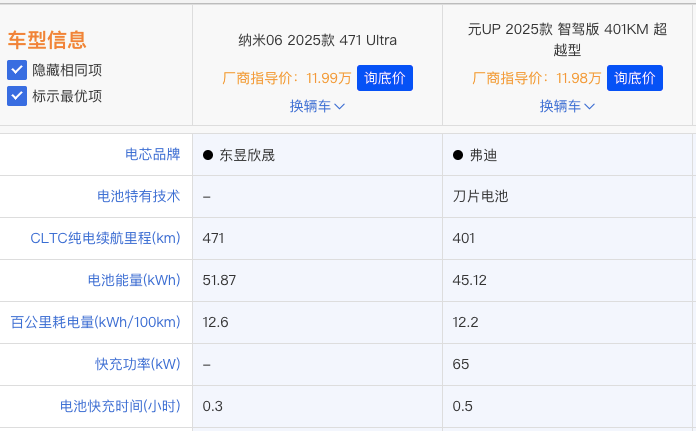Toggle the 隐藏相同项 checkbox
This screenshot has width=696, height=431.
point(17,70)
